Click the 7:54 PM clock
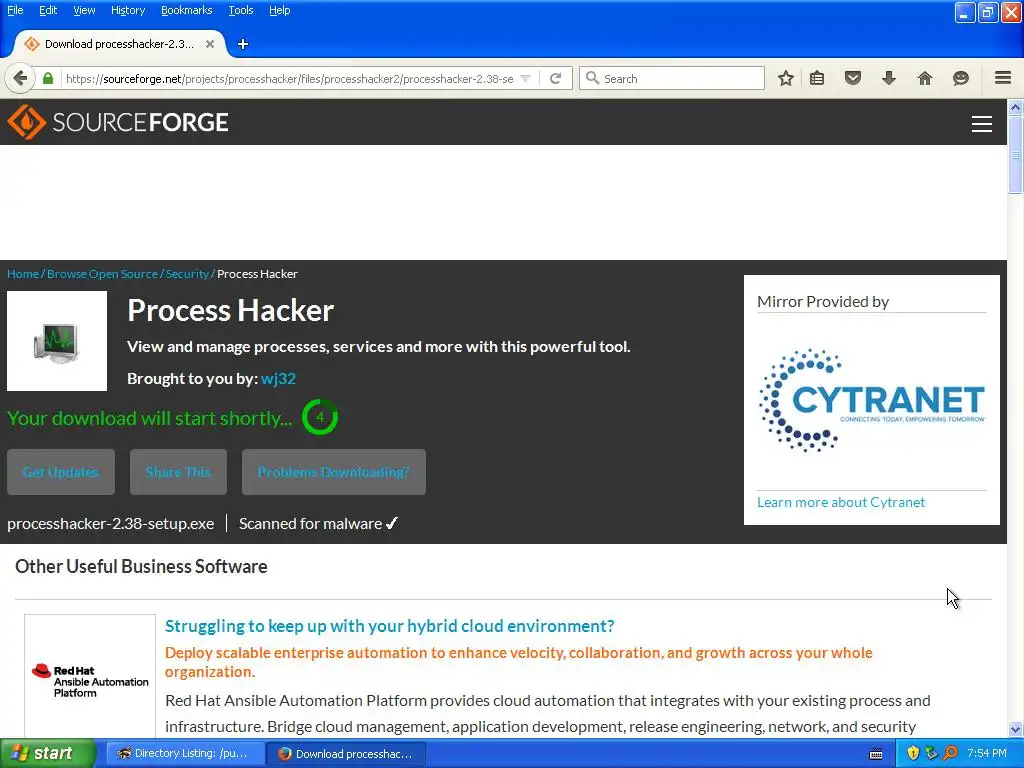Image resolution: width=1024 pixels, height=768 pixels. [986, 753]
